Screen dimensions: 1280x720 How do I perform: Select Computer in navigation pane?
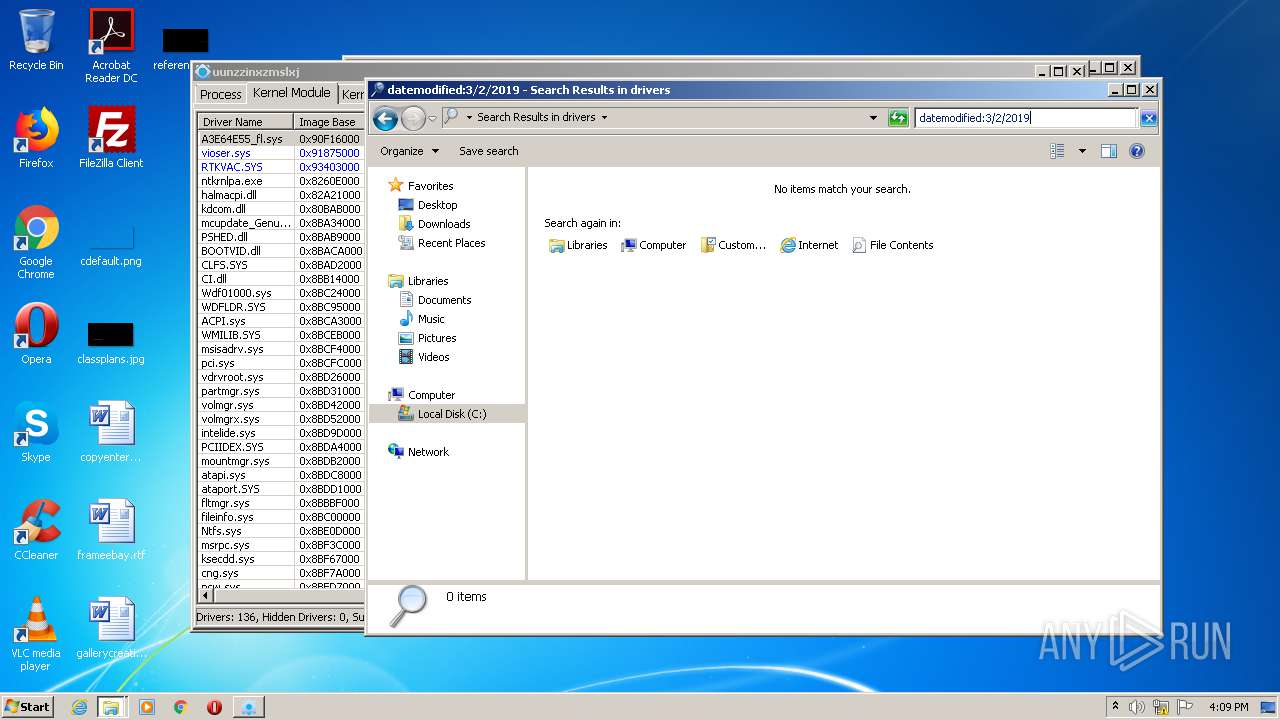click(x=421, y=395)
